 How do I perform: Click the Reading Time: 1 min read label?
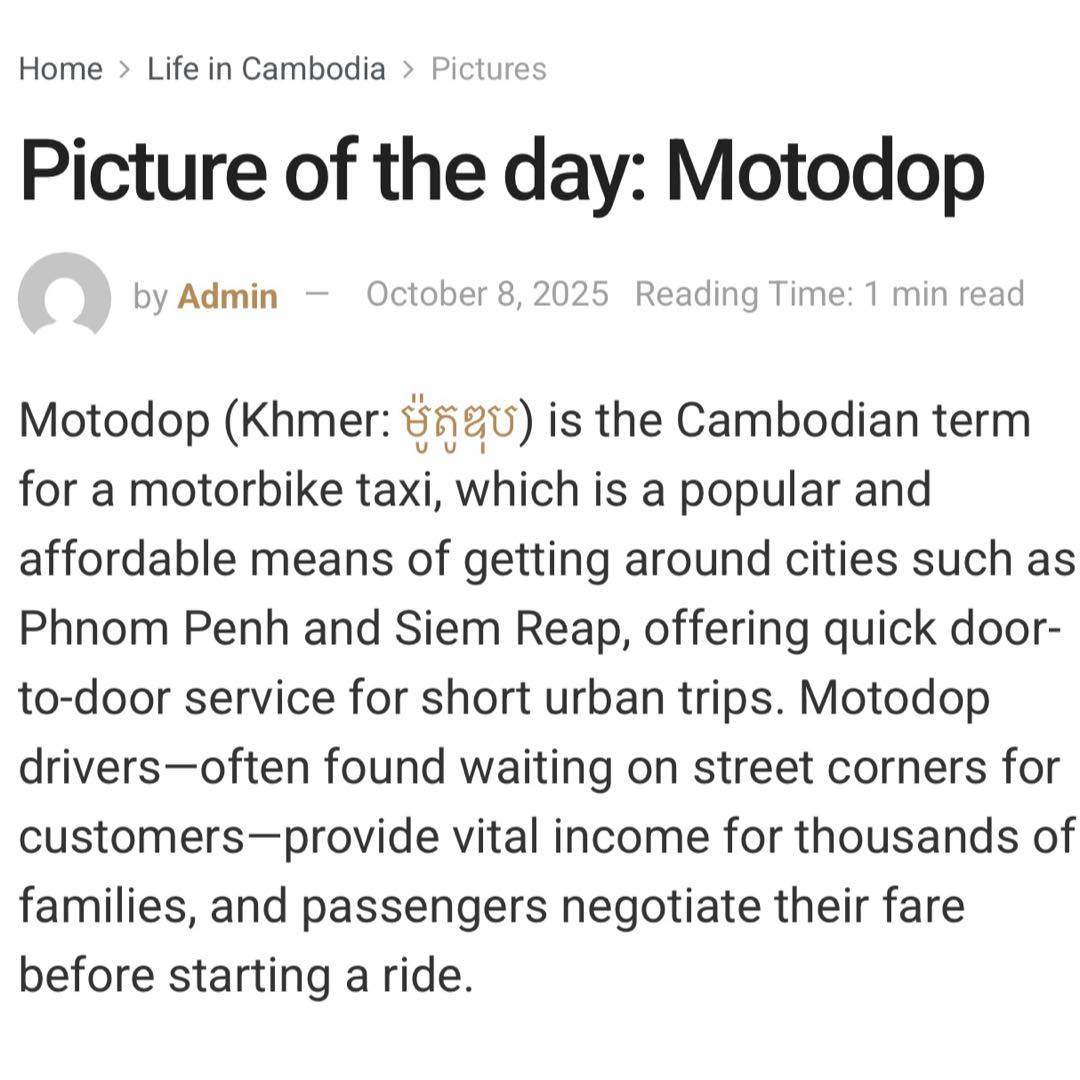click(x=829, y=294)
